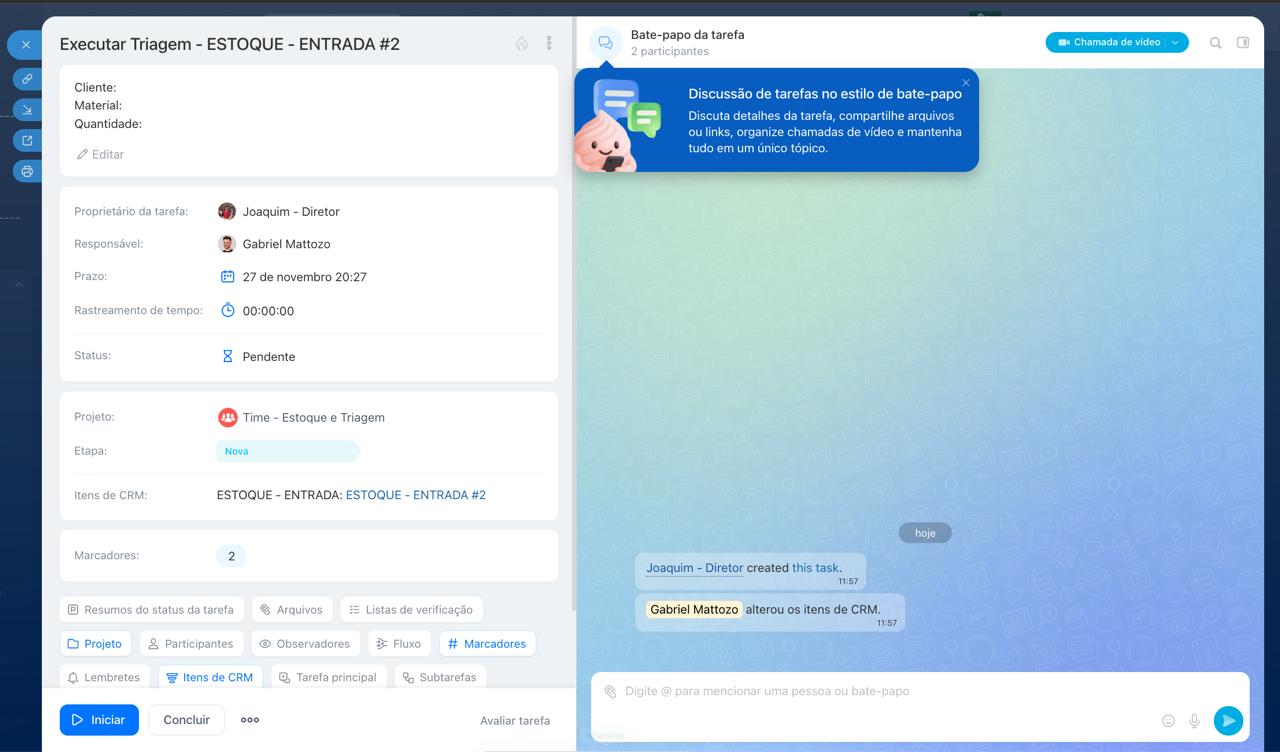This screenshot has height=752, width=1280.
Task: Open the vertical three-dots task menu
Action: click(x=549, y=44)
